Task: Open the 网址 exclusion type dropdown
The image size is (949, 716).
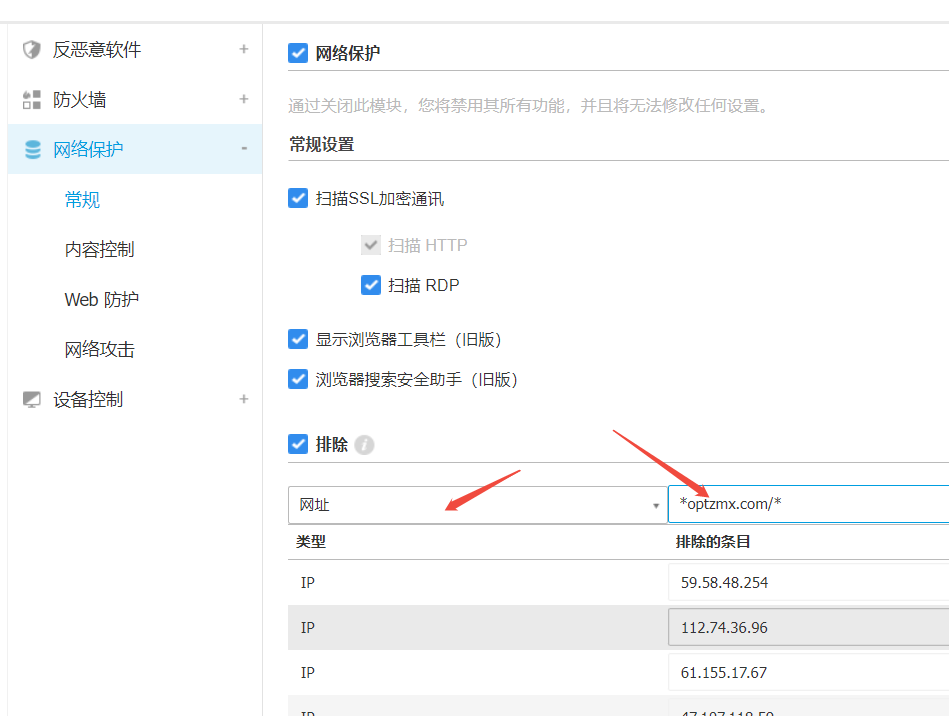Action: click(477, 505)
